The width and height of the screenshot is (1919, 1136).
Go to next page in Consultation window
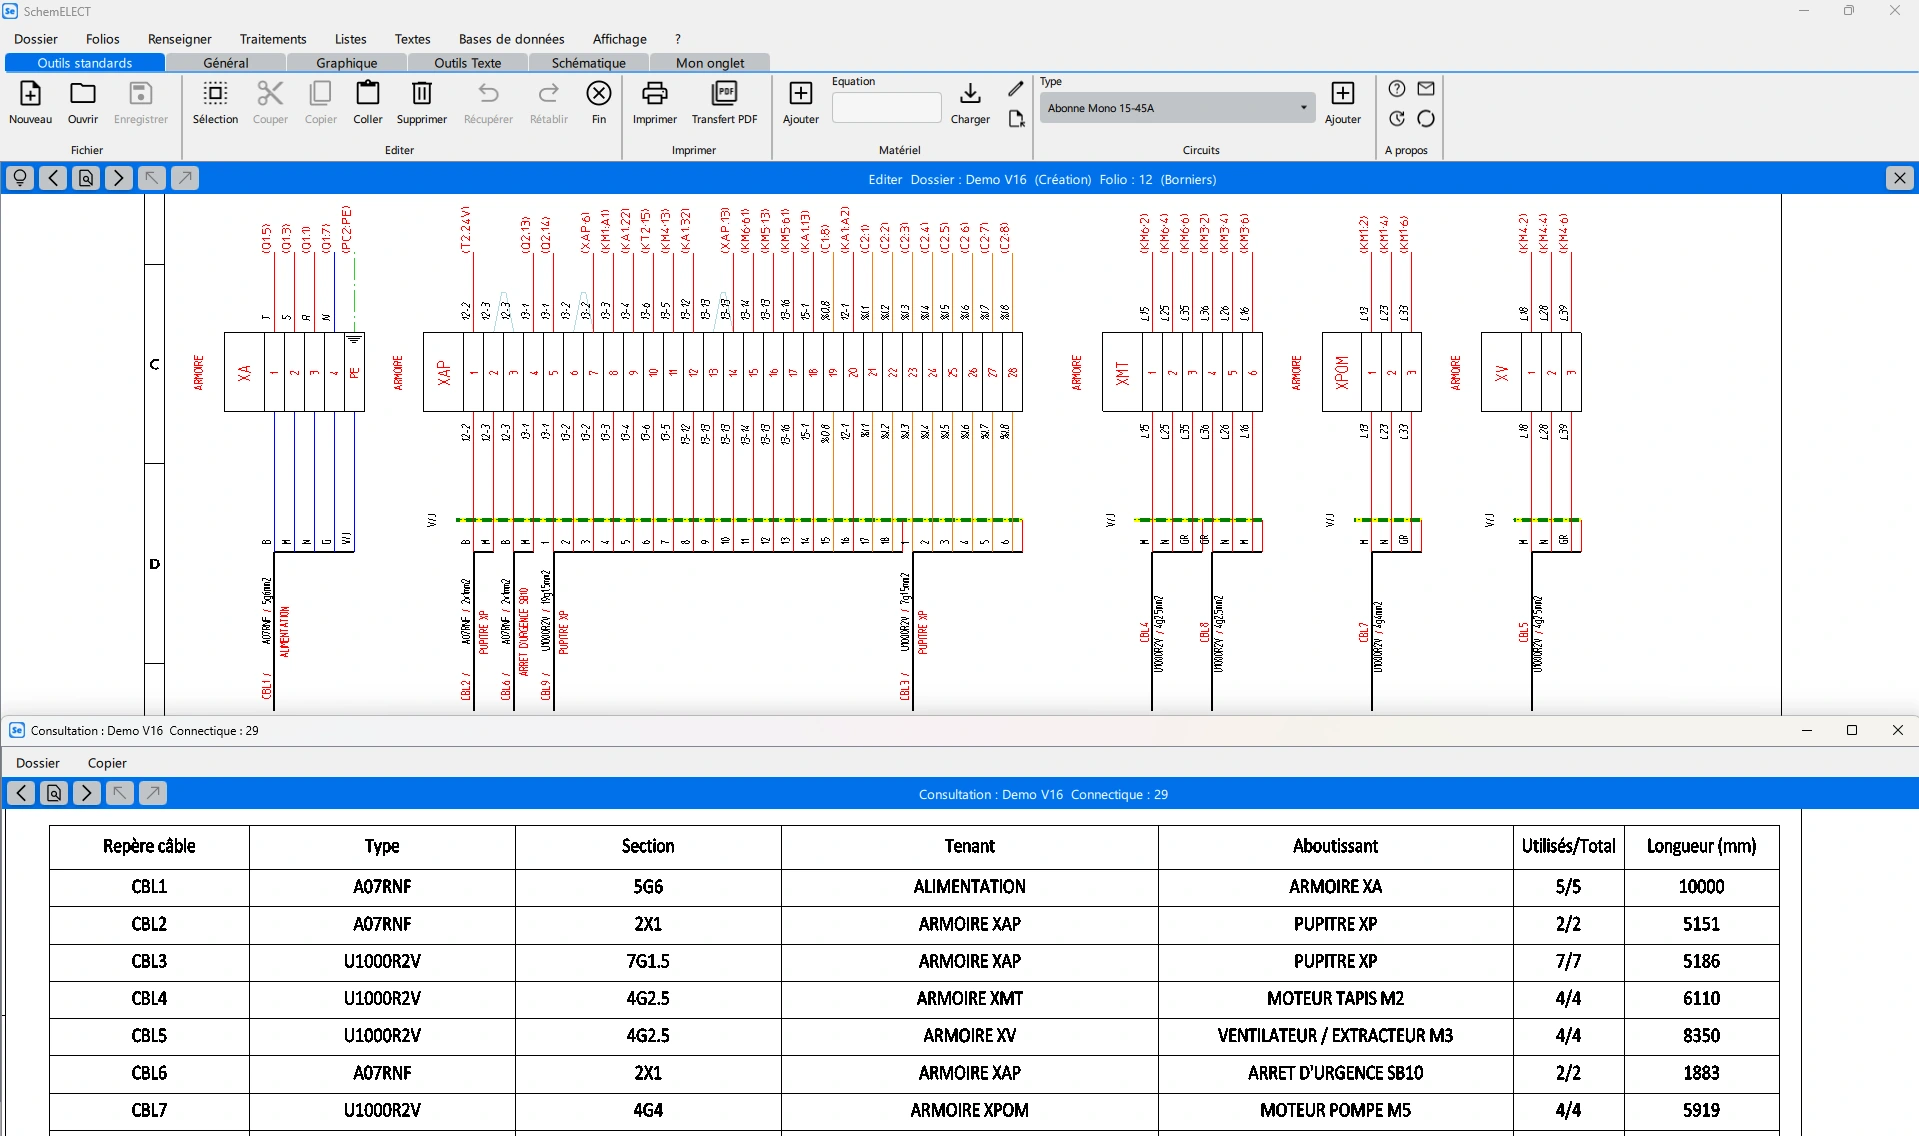pyautogui.click(x=87, y=793)
